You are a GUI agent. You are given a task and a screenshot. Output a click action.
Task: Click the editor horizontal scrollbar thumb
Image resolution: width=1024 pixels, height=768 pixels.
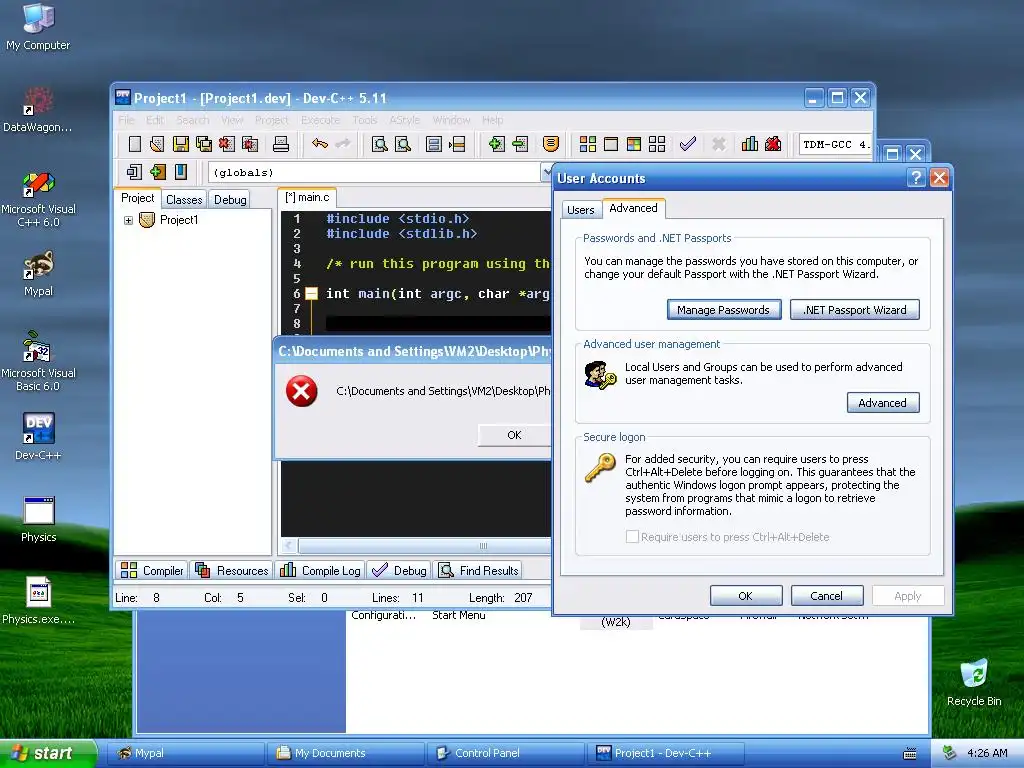tap(424, 546)
